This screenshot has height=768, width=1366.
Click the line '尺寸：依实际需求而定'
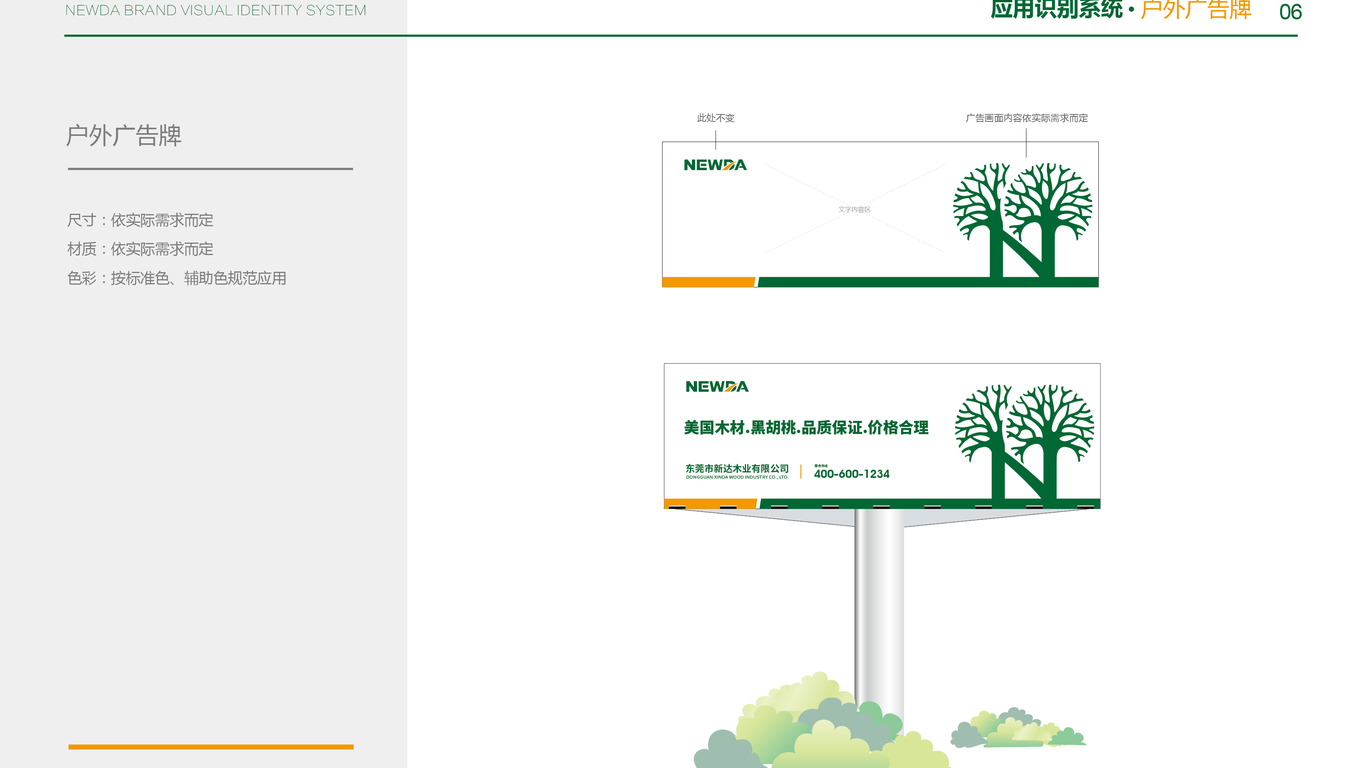tap(140, 220)
